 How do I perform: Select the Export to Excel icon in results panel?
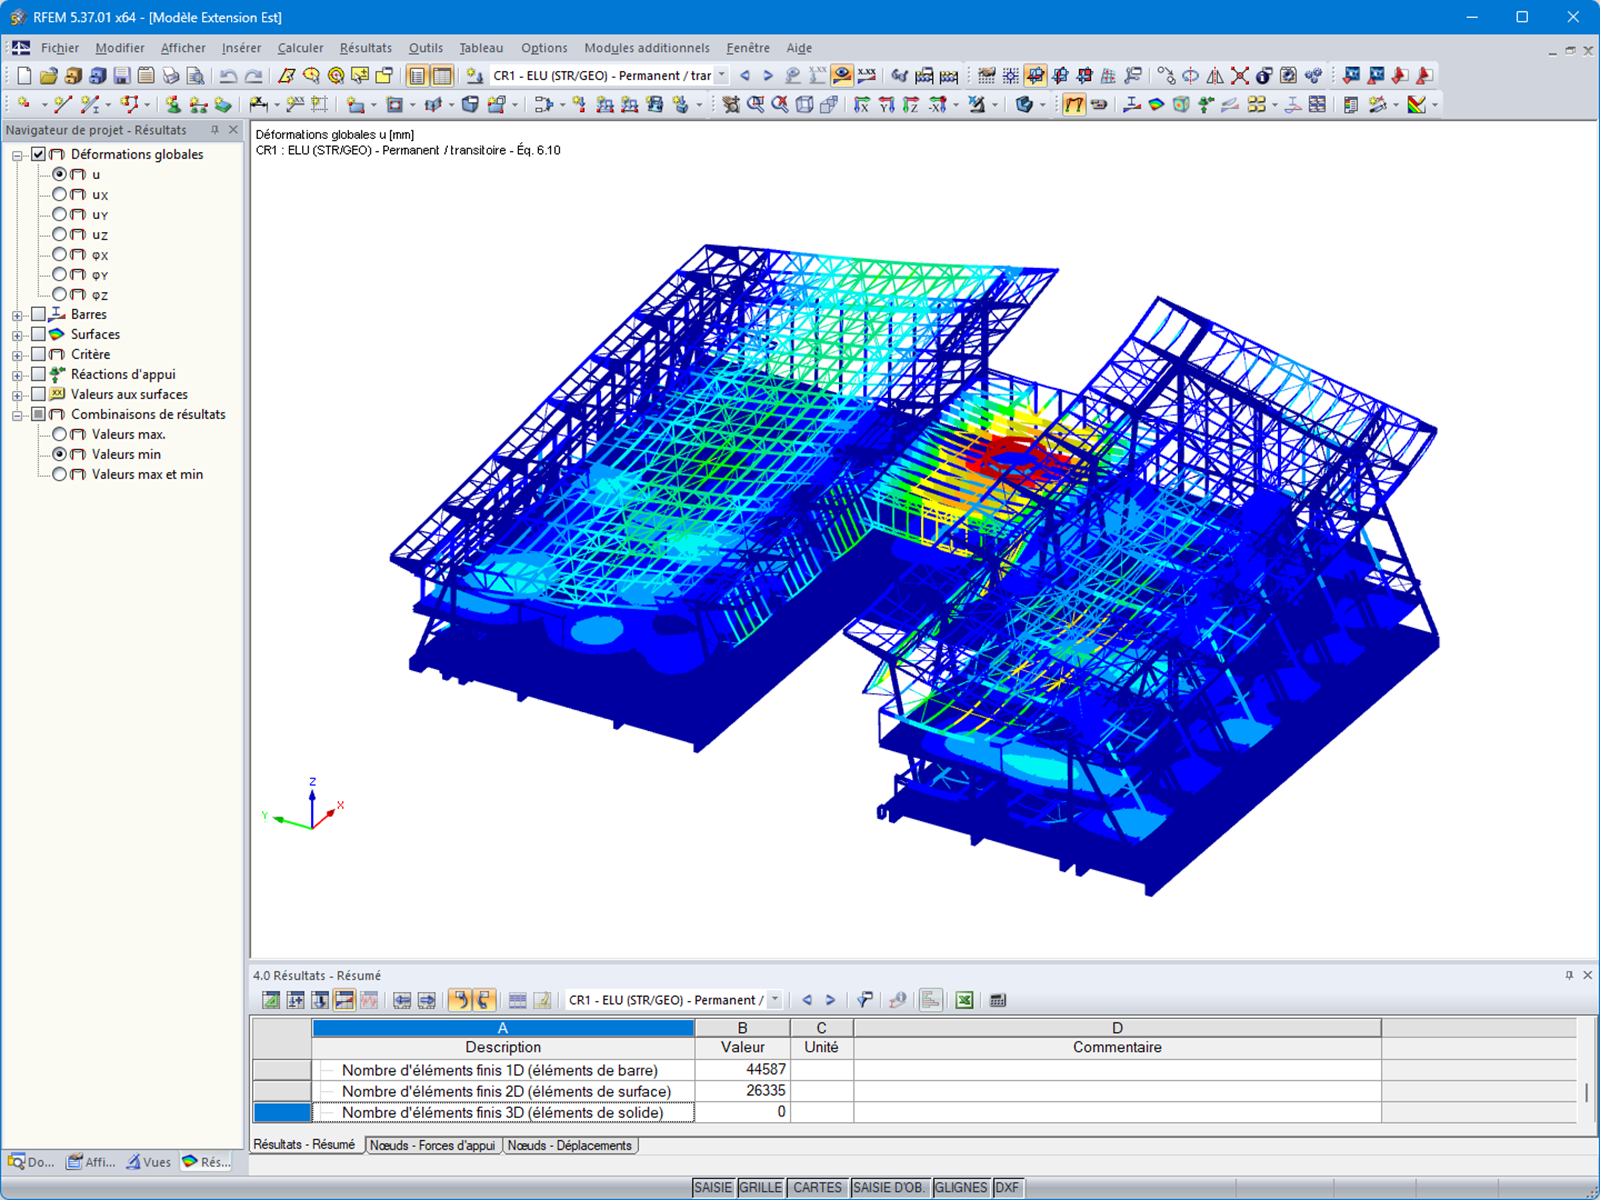[x=965, y=999]
